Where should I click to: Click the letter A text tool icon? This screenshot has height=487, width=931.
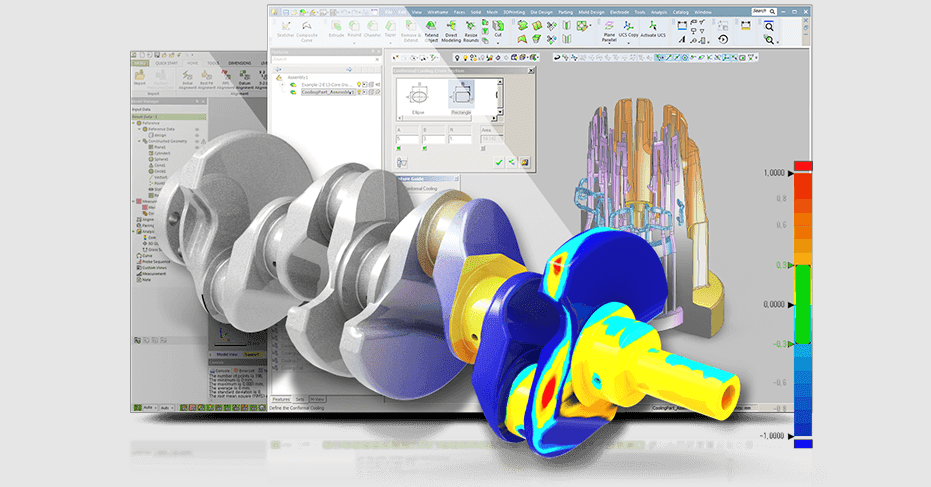click(x=682, y=40)
